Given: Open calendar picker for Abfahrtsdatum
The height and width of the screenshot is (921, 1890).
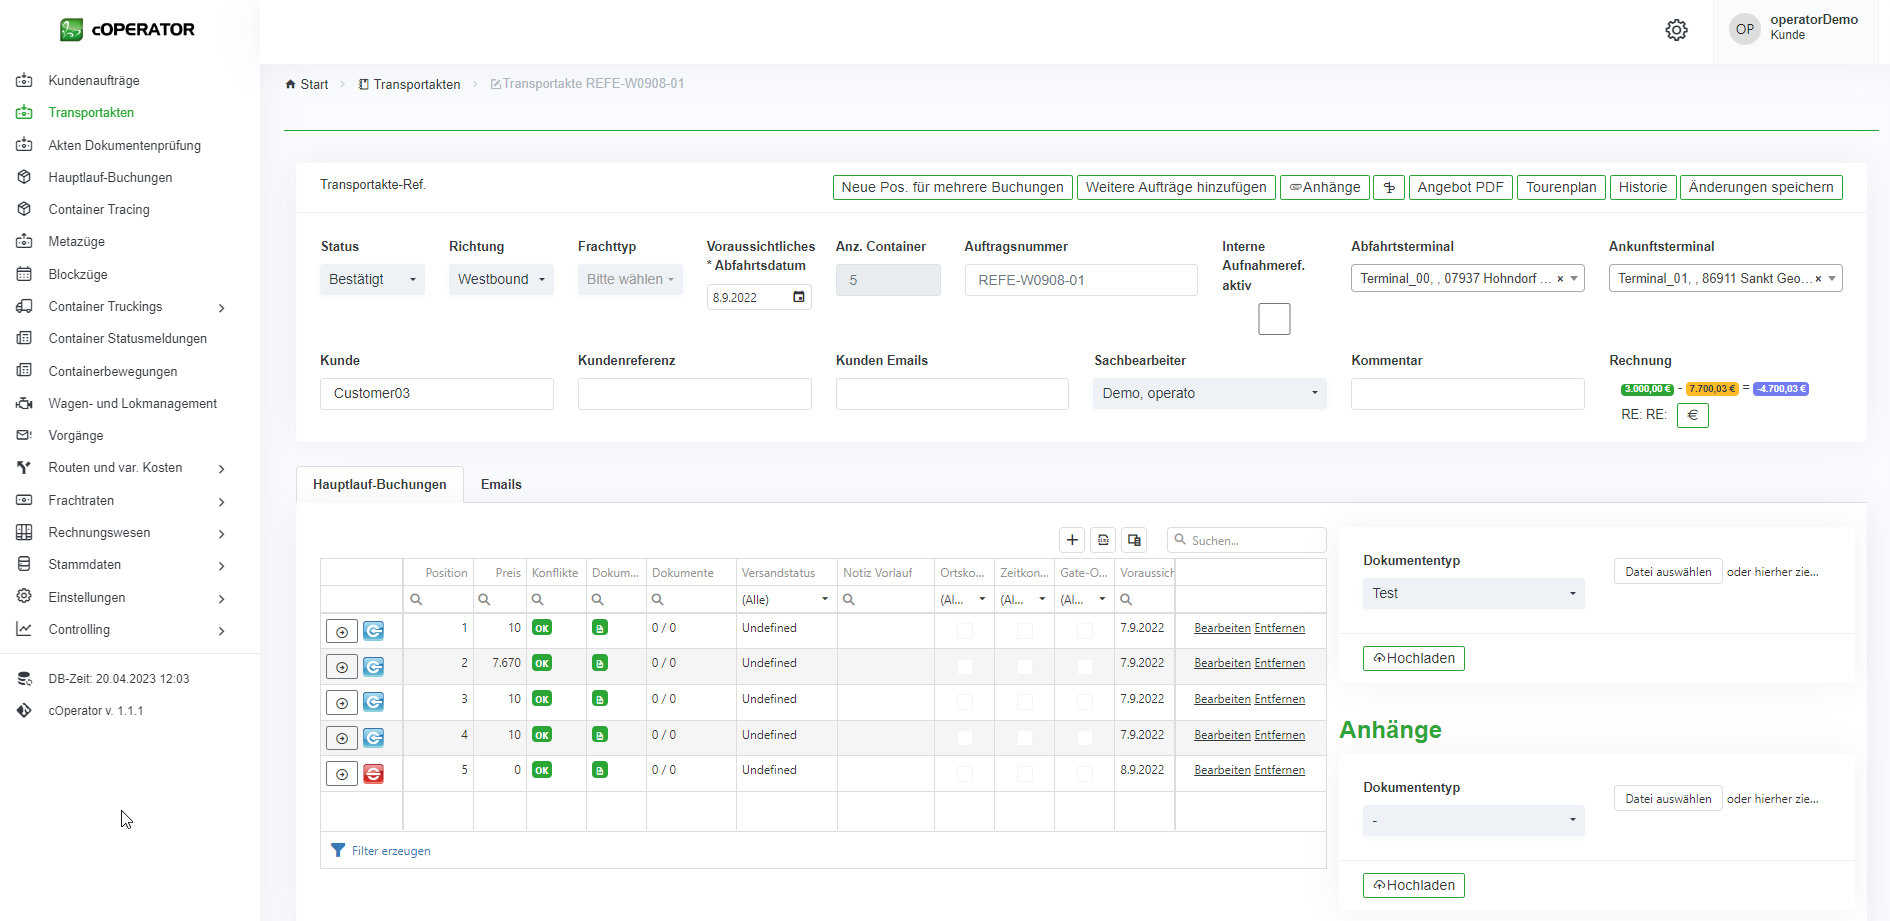Looking at the screenshot, I should pos(798,297).
